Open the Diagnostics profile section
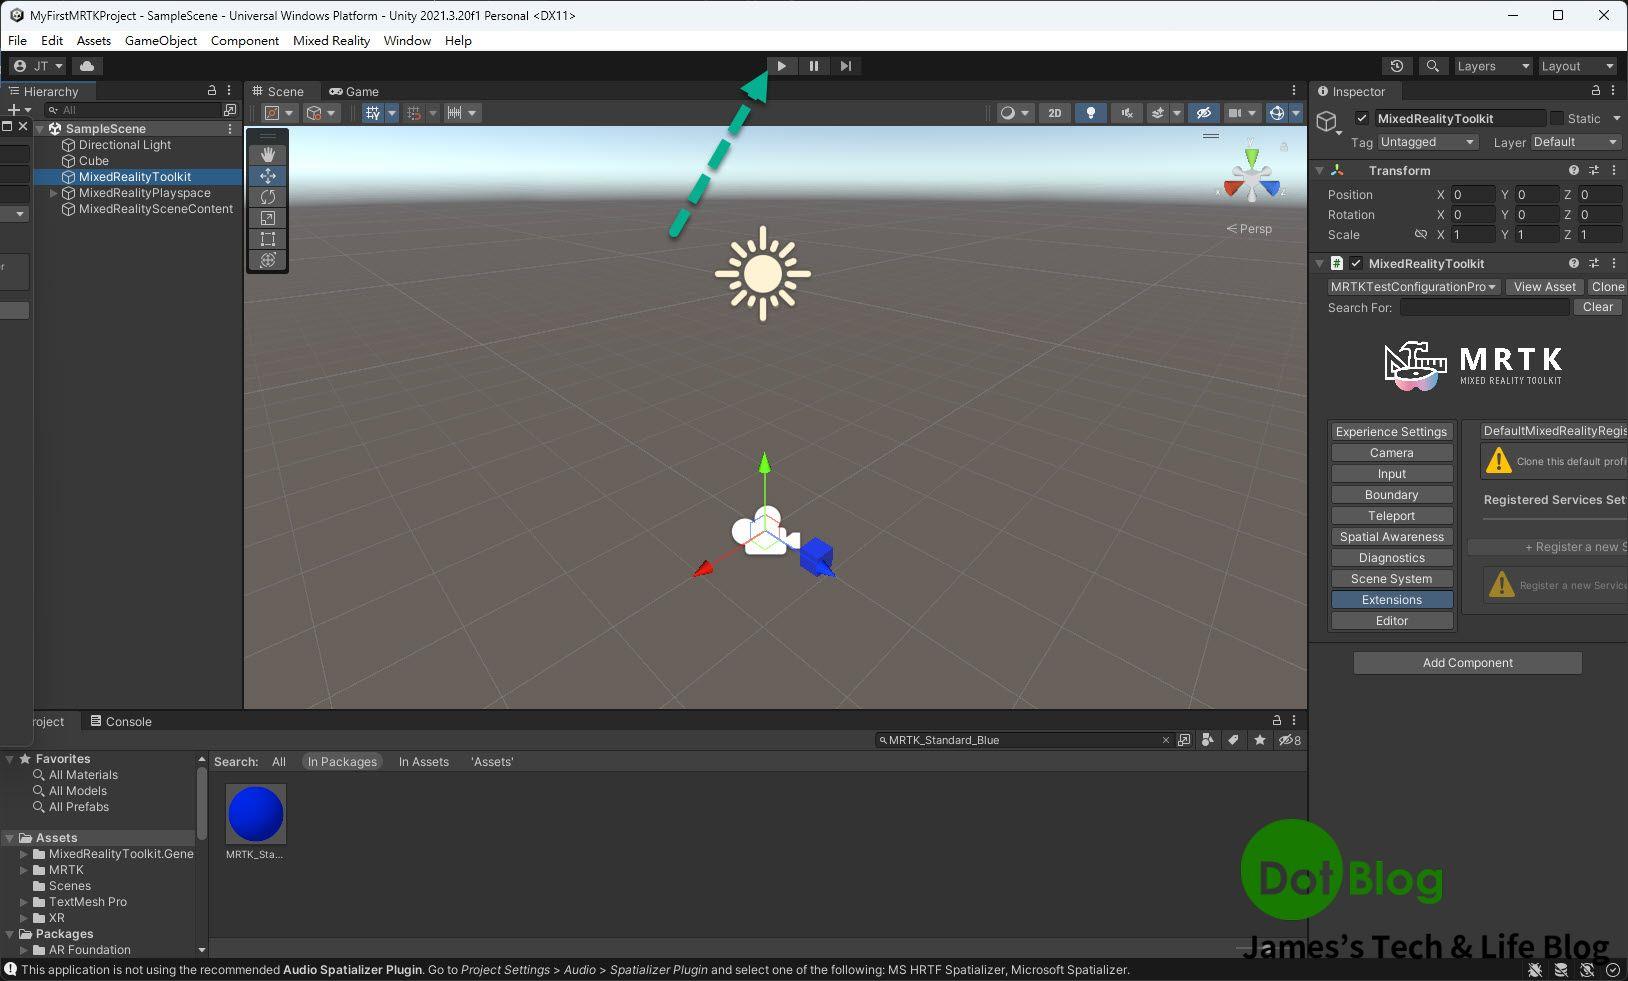1628x981 pixels. [1391, 558]
